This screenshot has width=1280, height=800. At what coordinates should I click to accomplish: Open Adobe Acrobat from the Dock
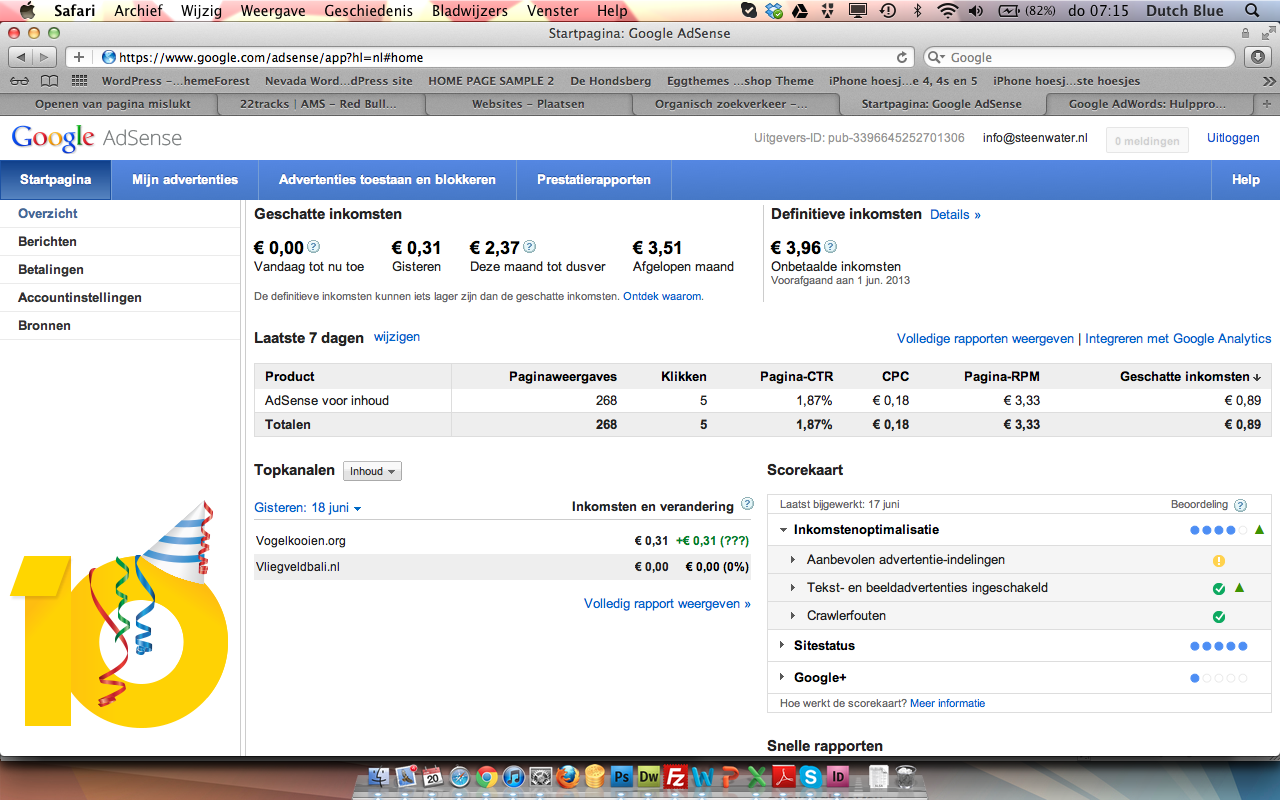click(784, 776)
